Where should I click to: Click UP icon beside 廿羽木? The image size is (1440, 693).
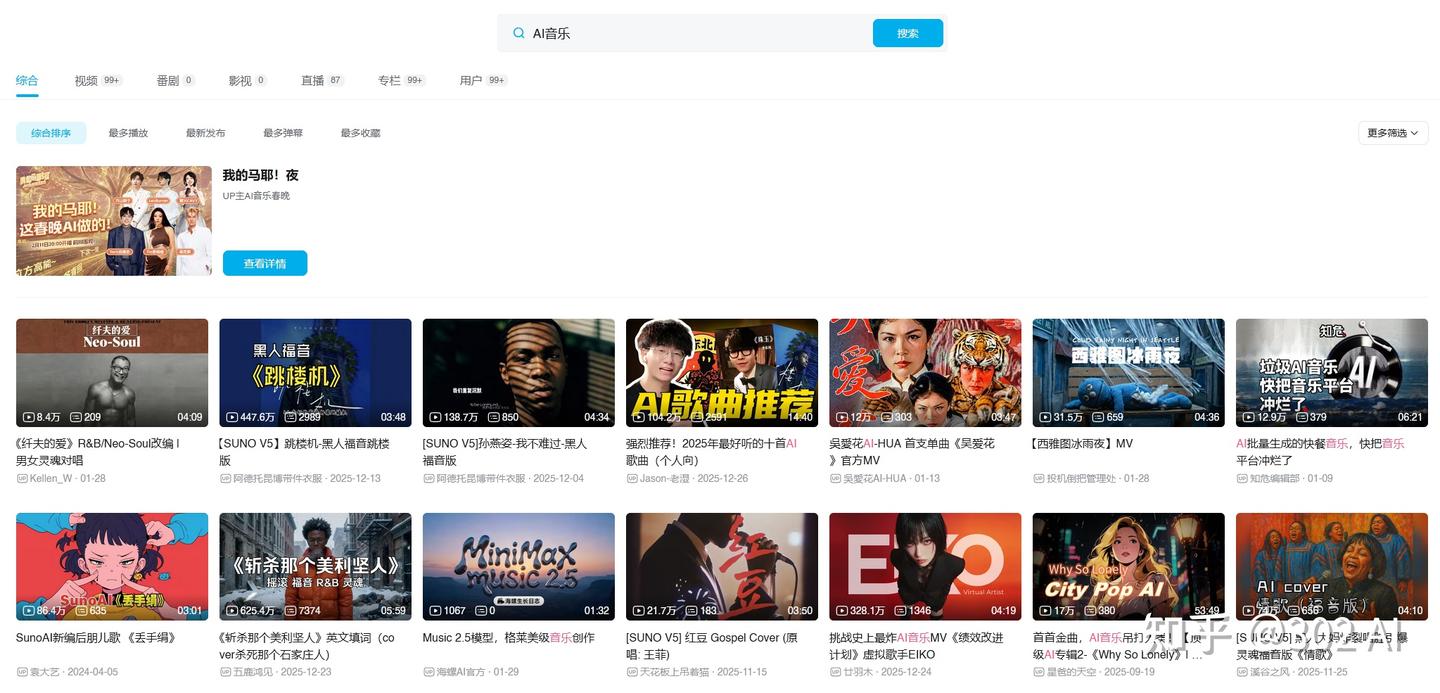coord(835,673)
